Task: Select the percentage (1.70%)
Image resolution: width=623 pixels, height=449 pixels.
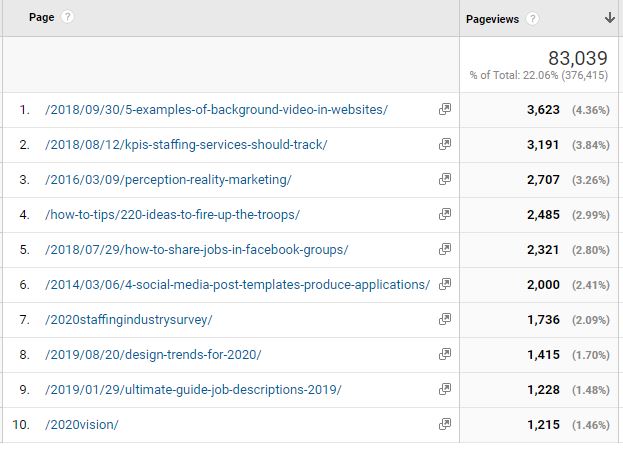Action: [x=591, y=355]
